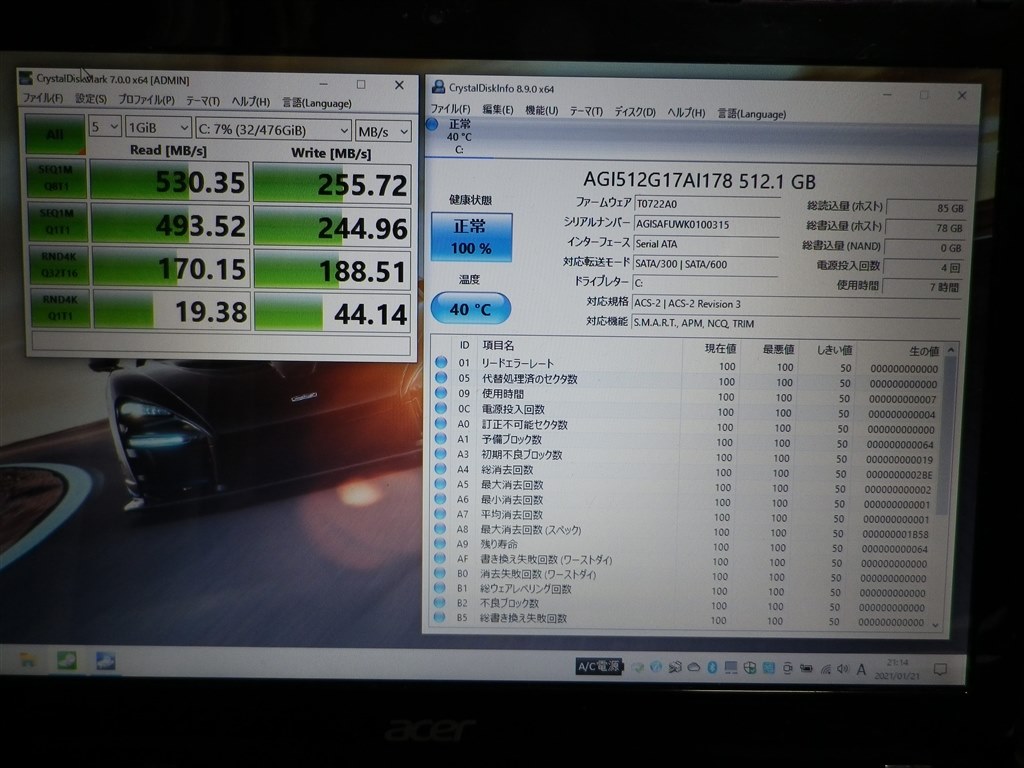The height and width of the screenshot is (768, 1024).
Task: Click the firmware field T0722A0
Action: pos(707,204)
